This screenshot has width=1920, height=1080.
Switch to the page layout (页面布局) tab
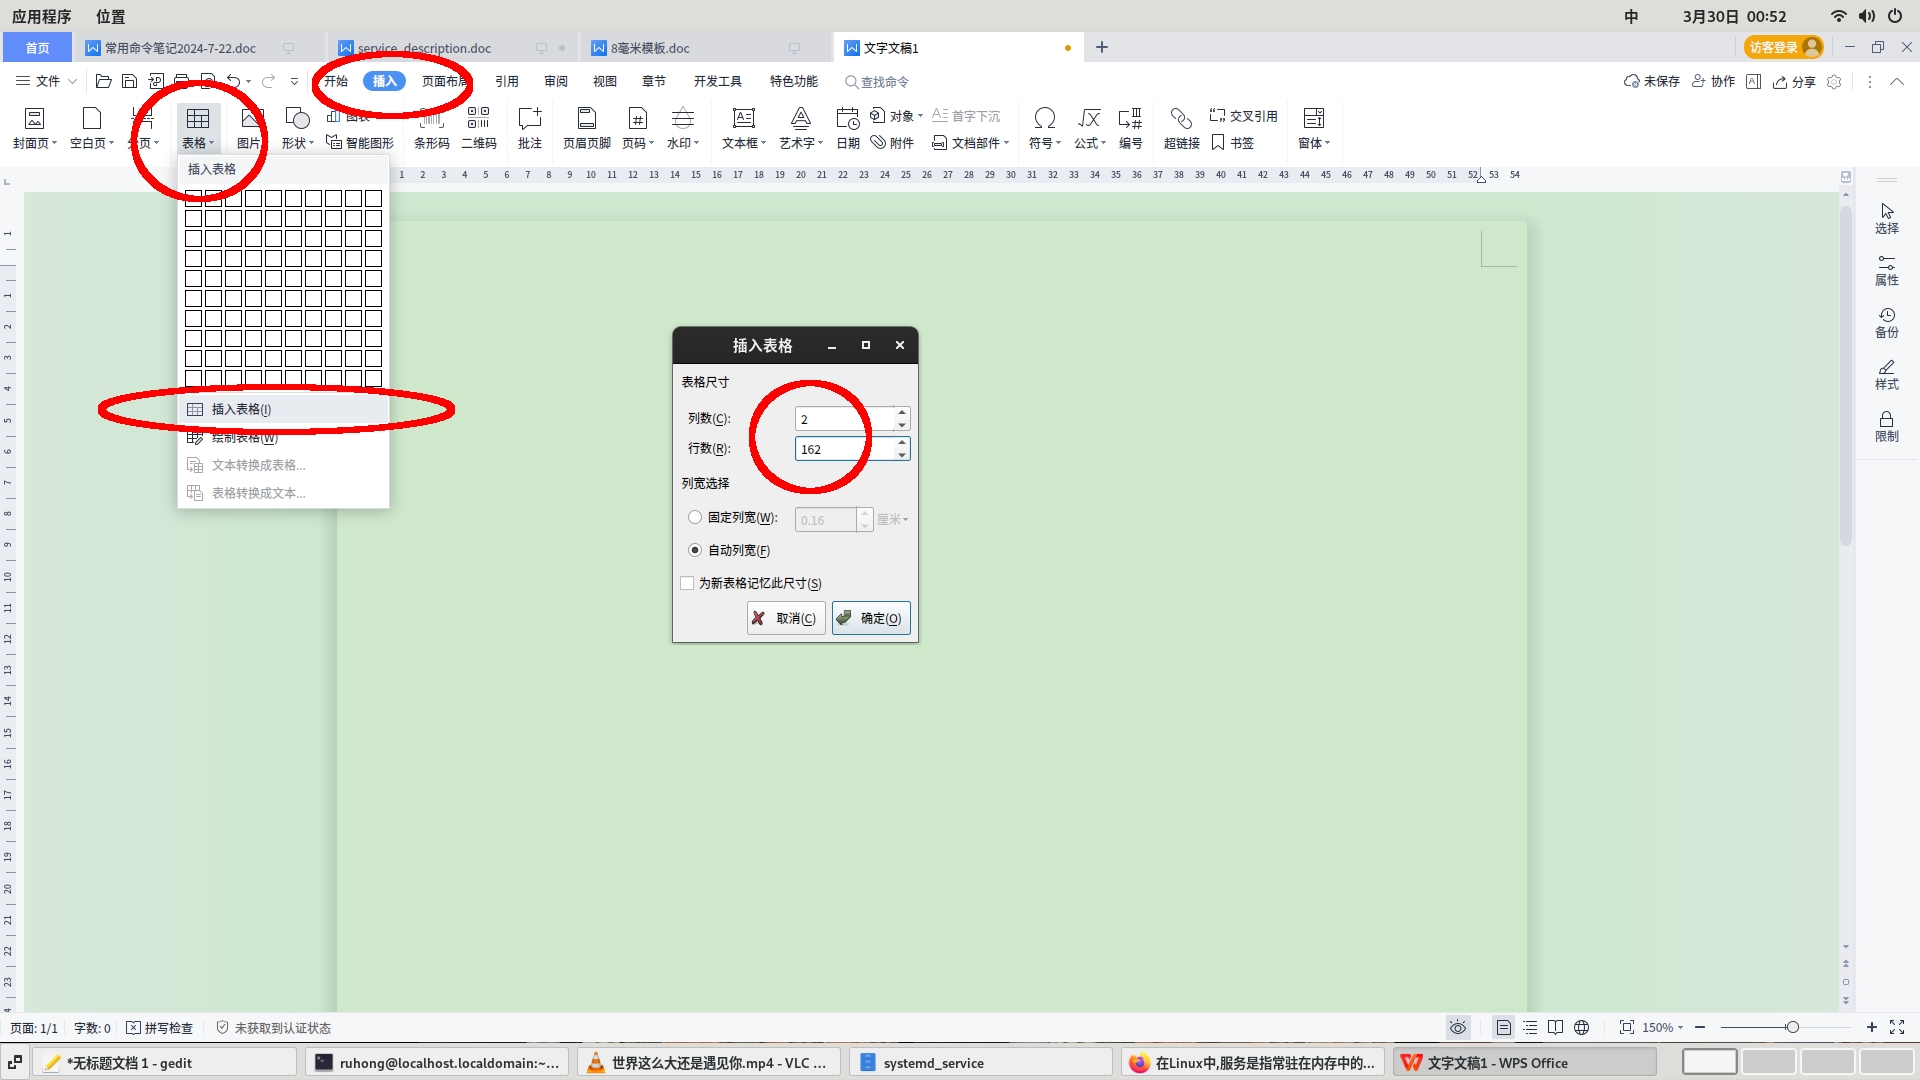point(444,81)
